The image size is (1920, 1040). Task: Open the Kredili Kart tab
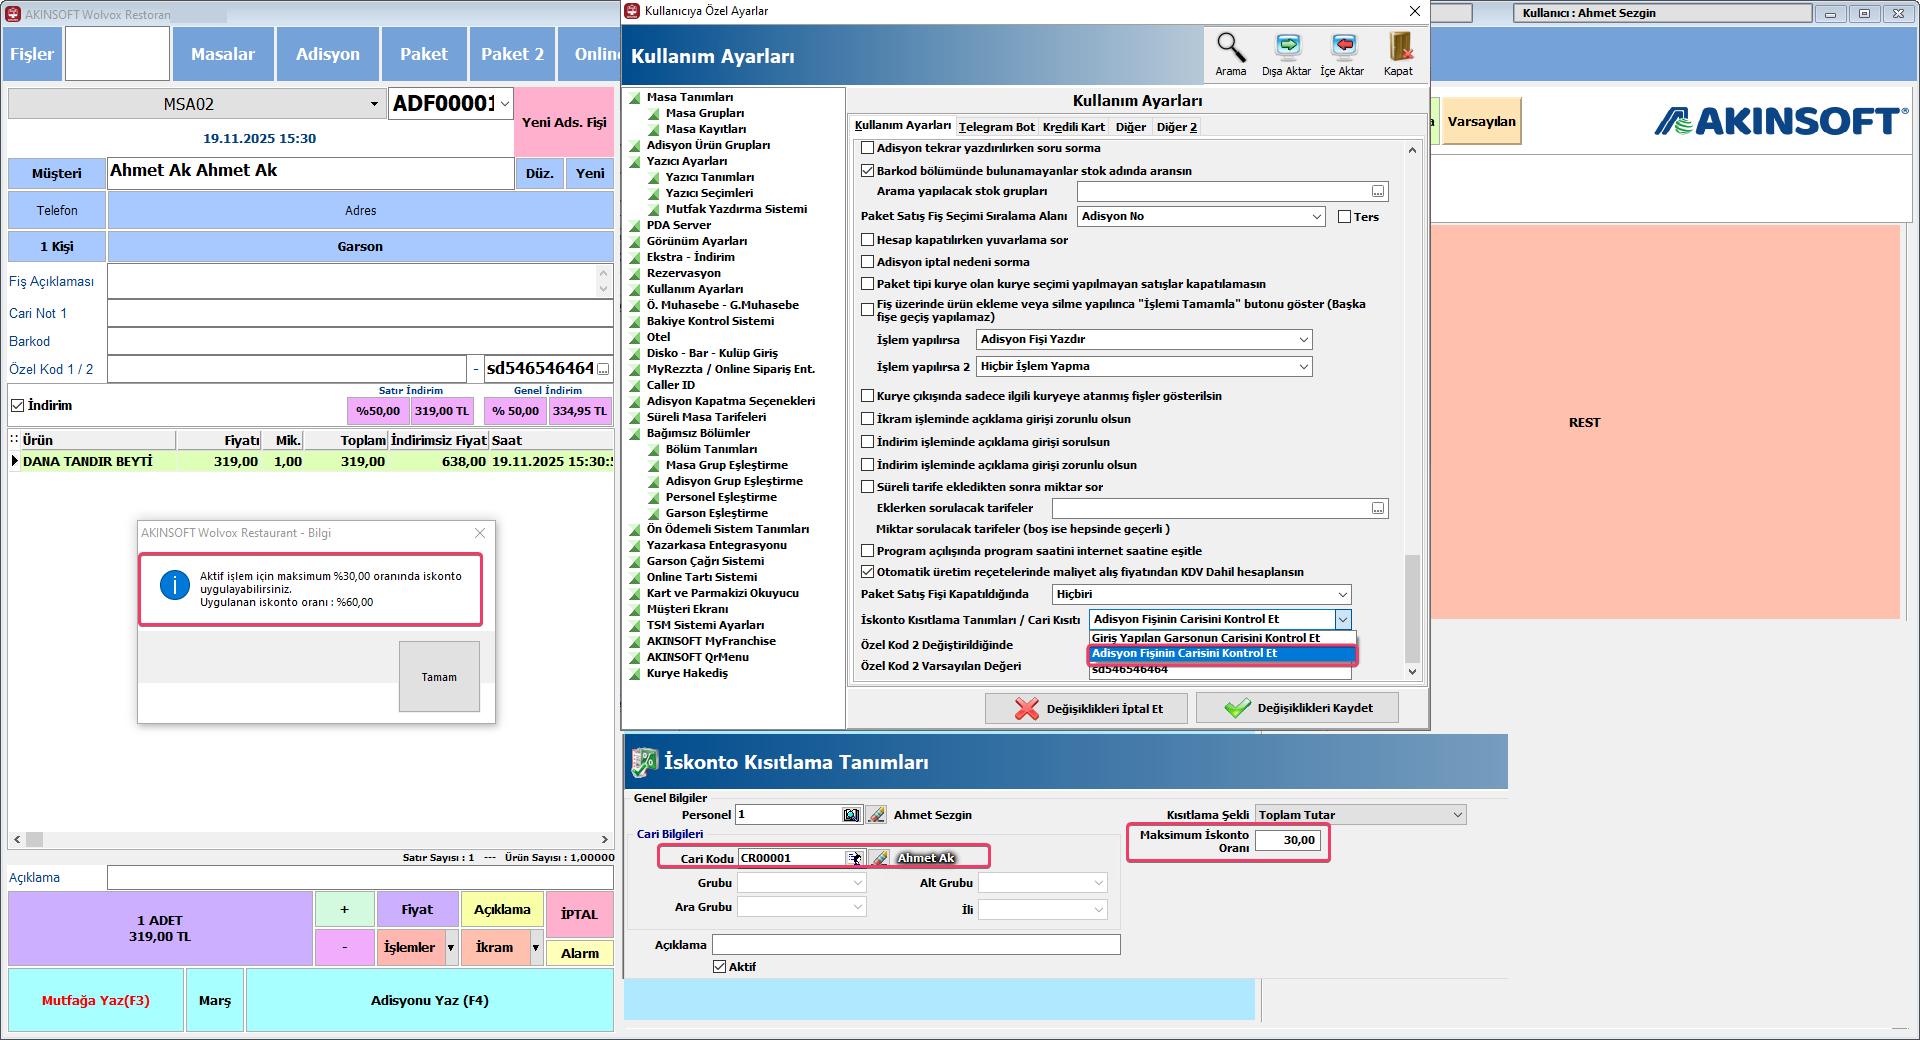(1073, 127)
